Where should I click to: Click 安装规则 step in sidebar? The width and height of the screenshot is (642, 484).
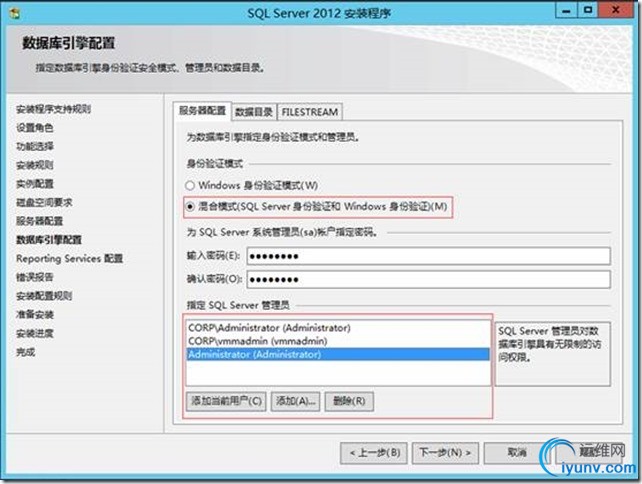(34, 165)
